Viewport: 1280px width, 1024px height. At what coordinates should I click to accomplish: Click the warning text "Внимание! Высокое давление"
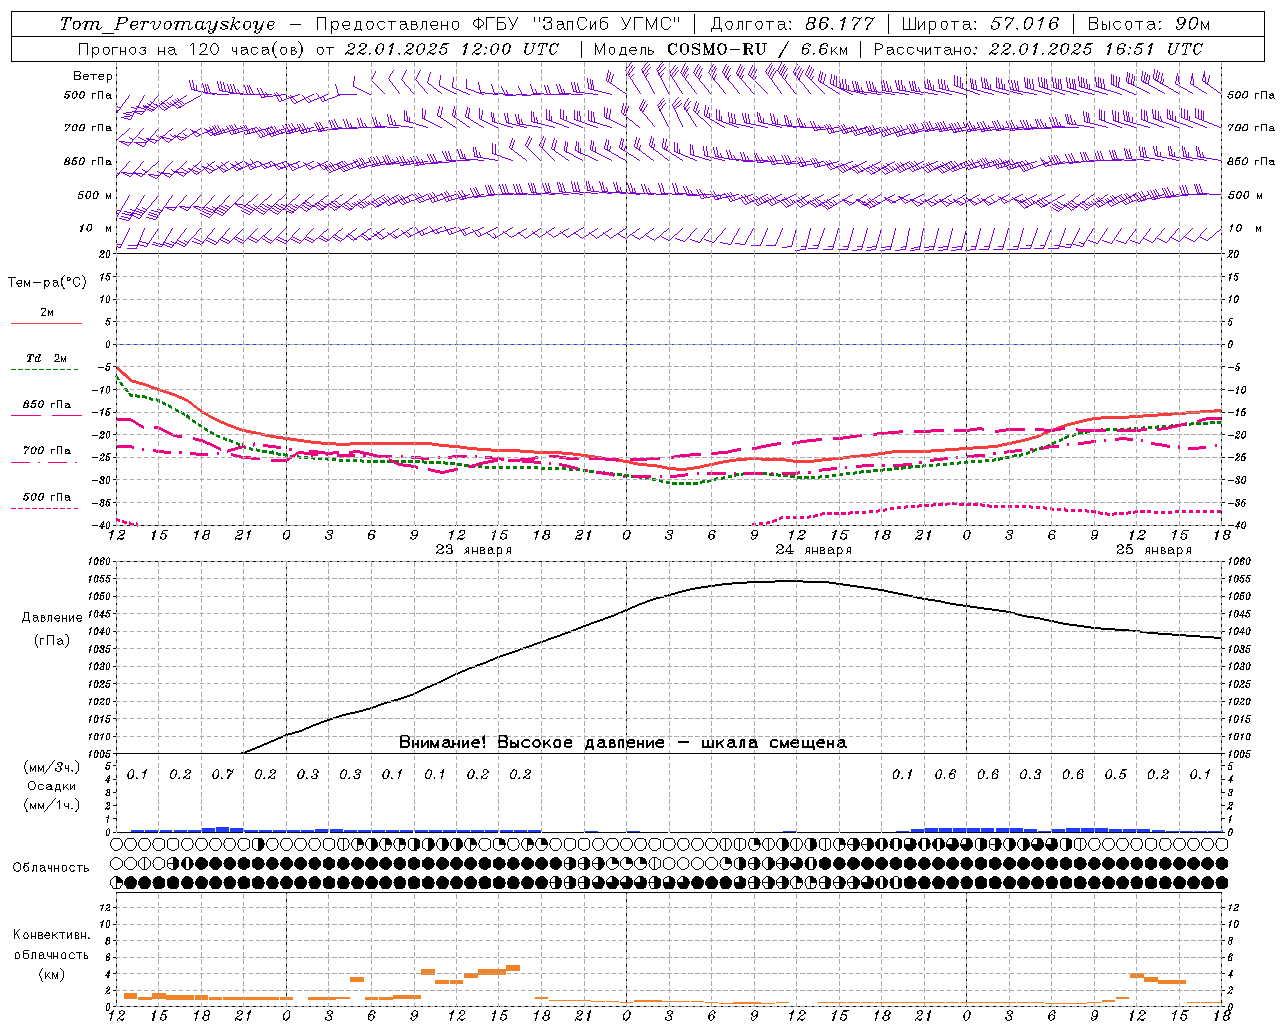pyautogui.click(x=531, y=743)
